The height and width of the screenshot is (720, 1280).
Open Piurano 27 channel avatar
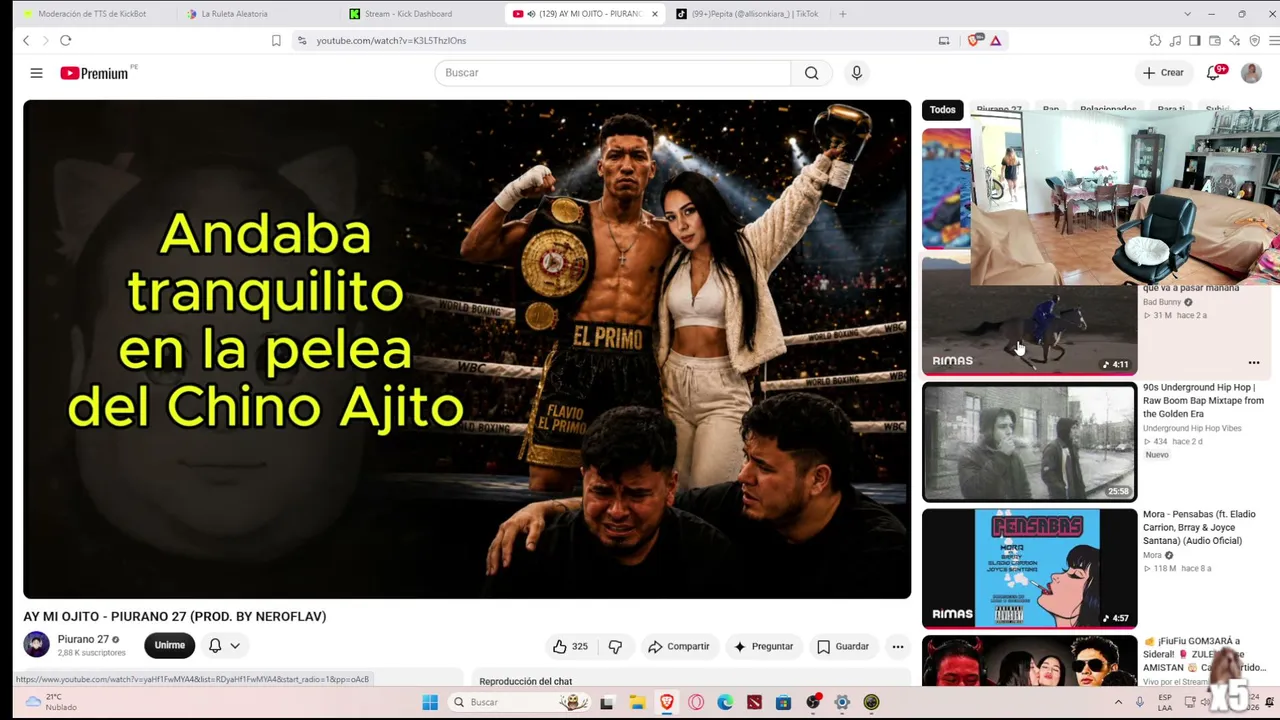(36, 645)
